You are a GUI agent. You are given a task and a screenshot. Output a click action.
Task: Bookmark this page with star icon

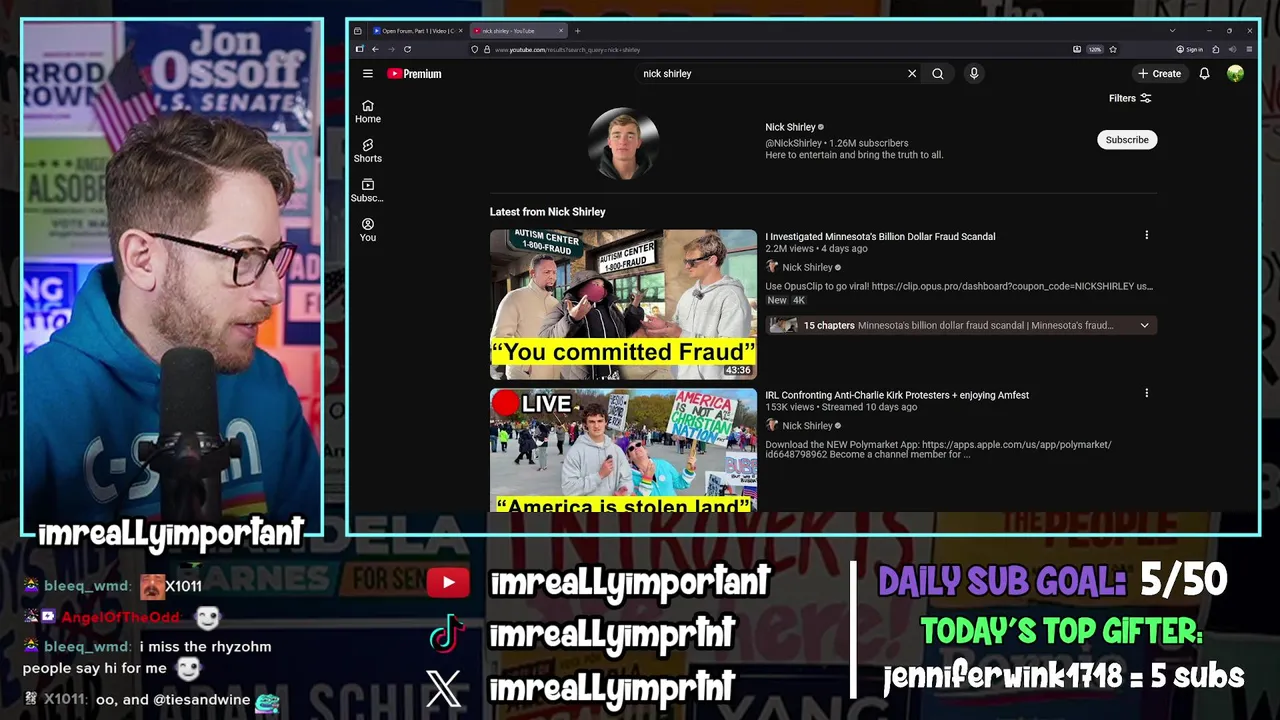(x=1113, y=49)
